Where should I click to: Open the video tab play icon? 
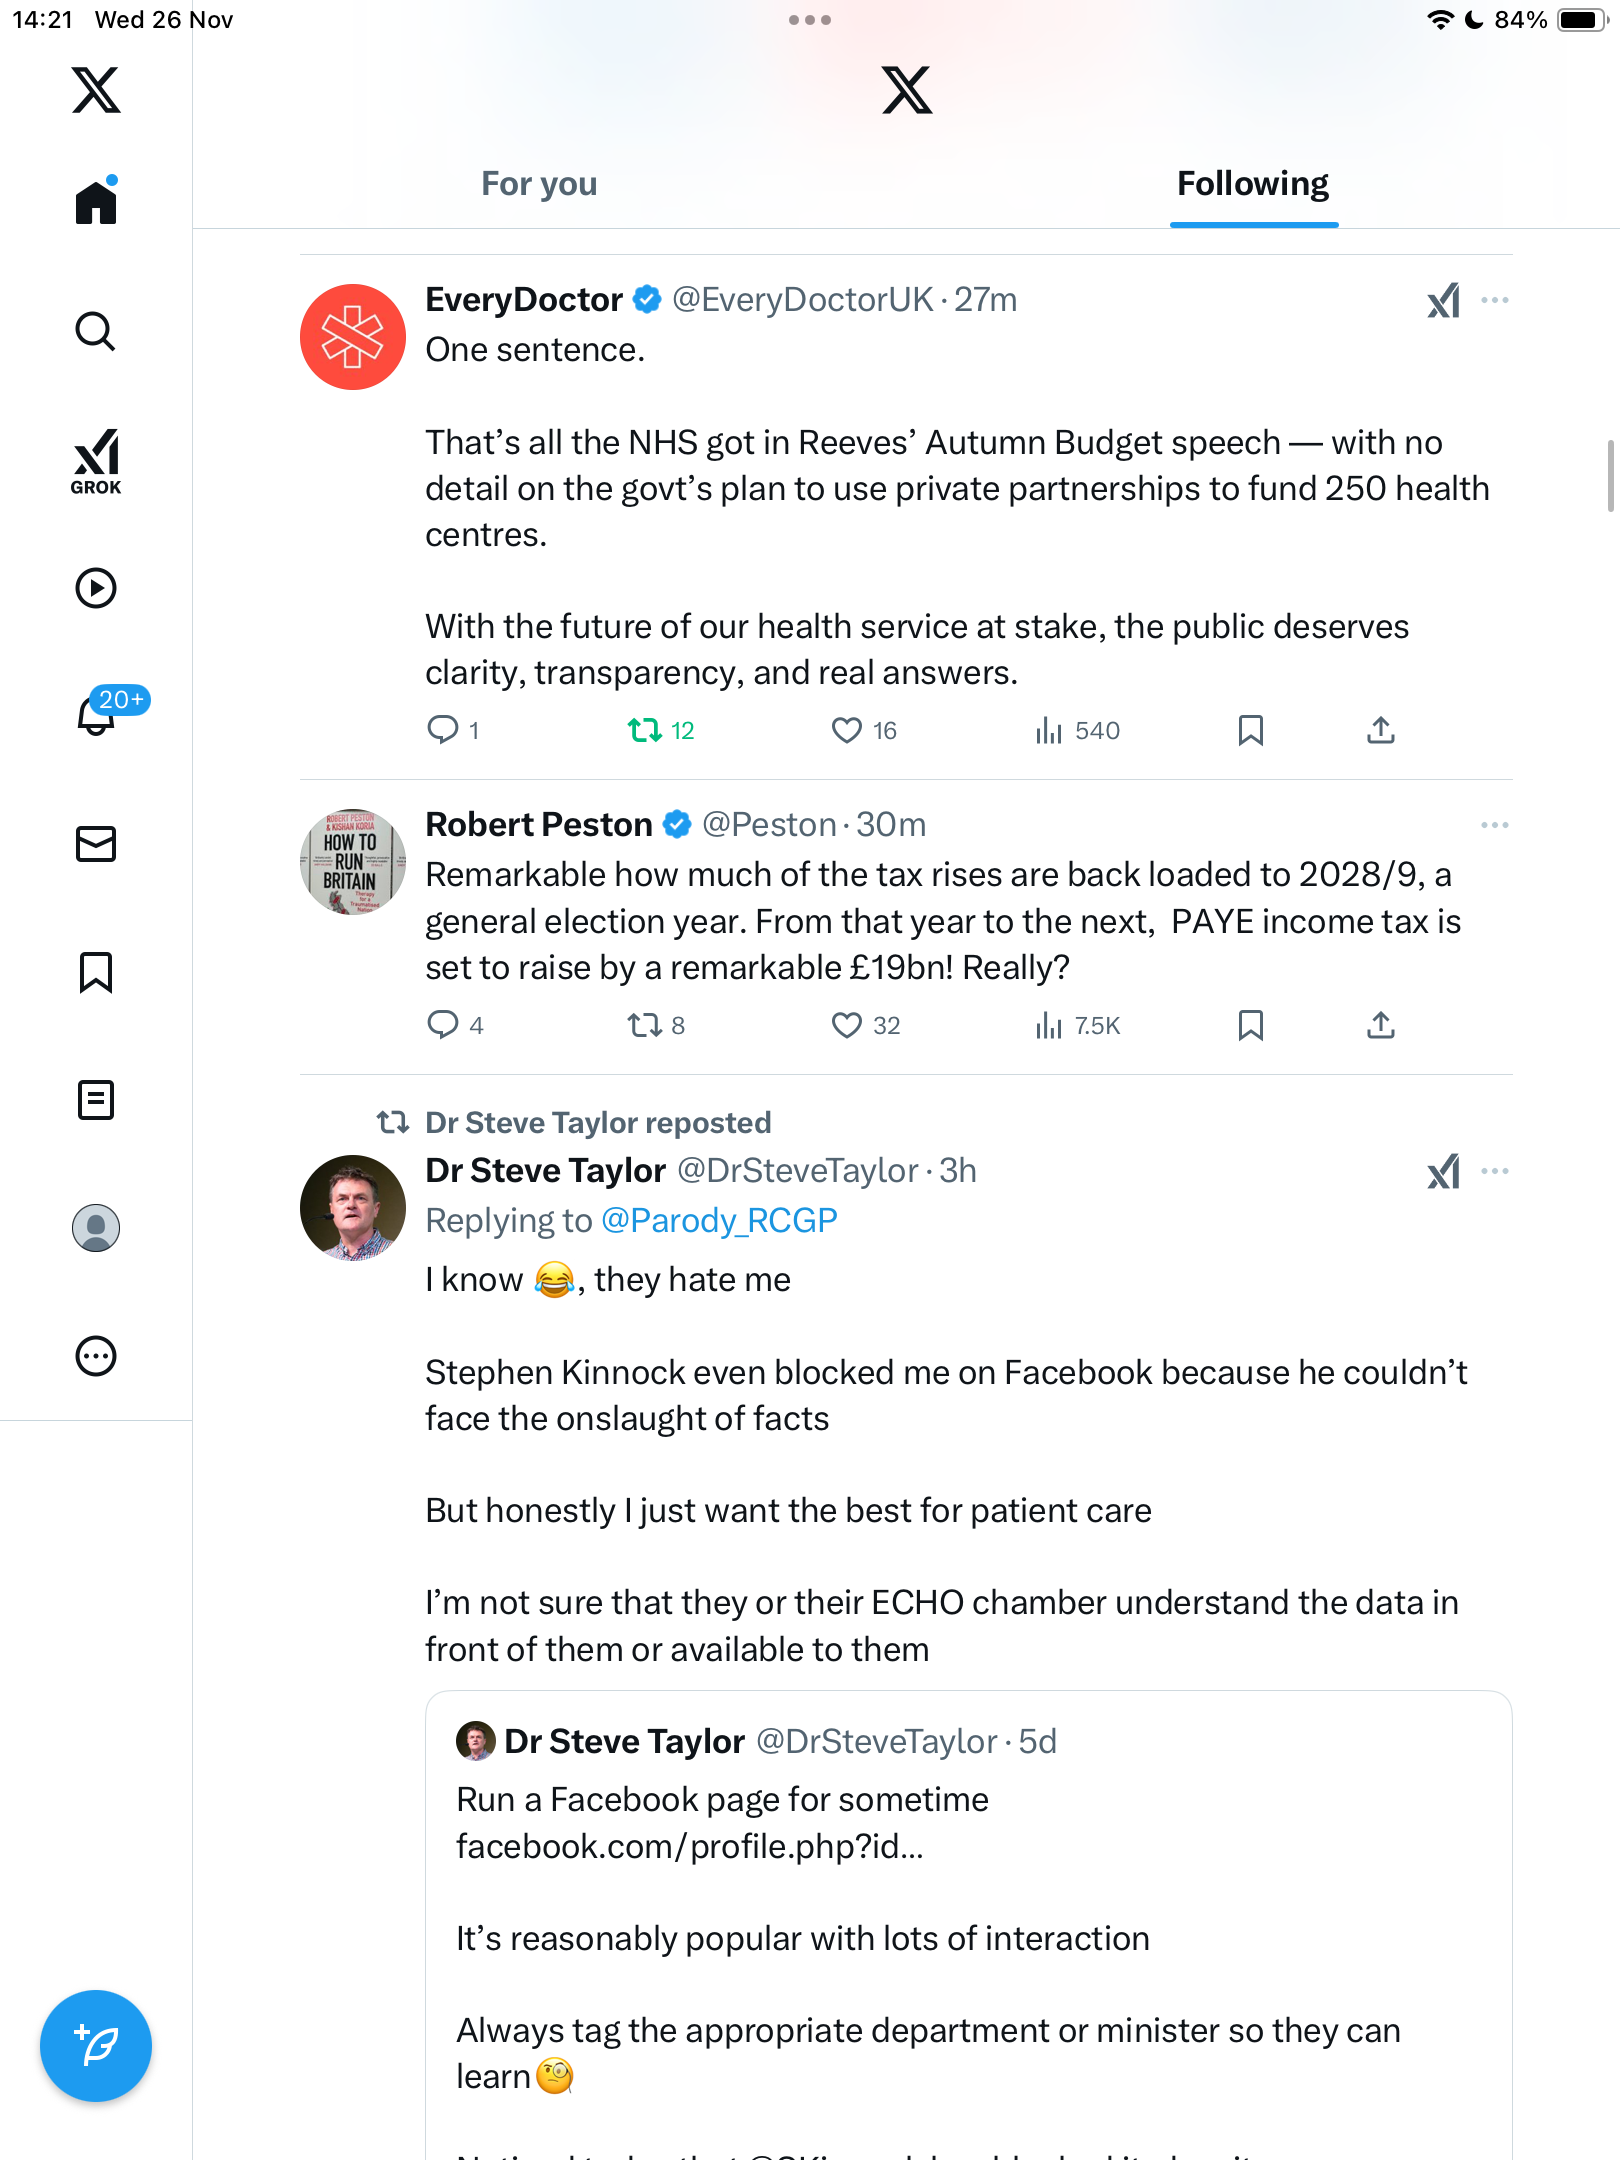[96, 588]
